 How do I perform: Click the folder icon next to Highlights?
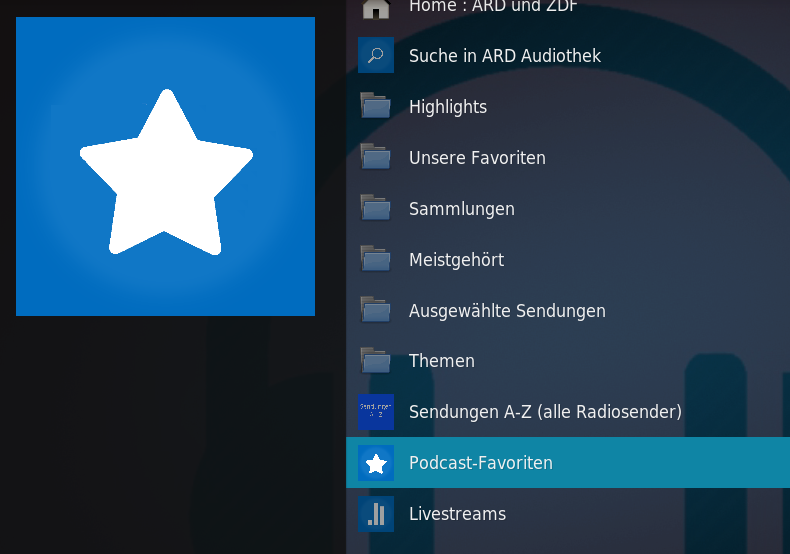(x=376, y=106)
